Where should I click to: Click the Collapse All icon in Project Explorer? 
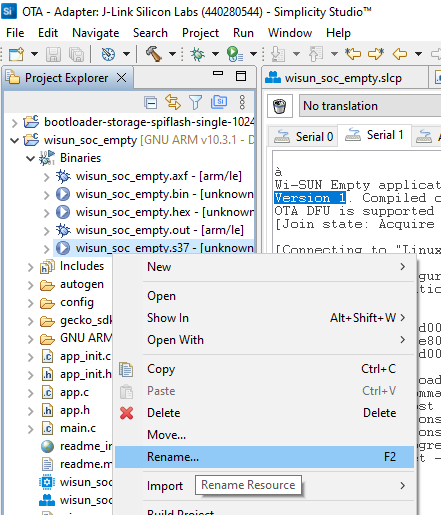[x=150, y=102]
